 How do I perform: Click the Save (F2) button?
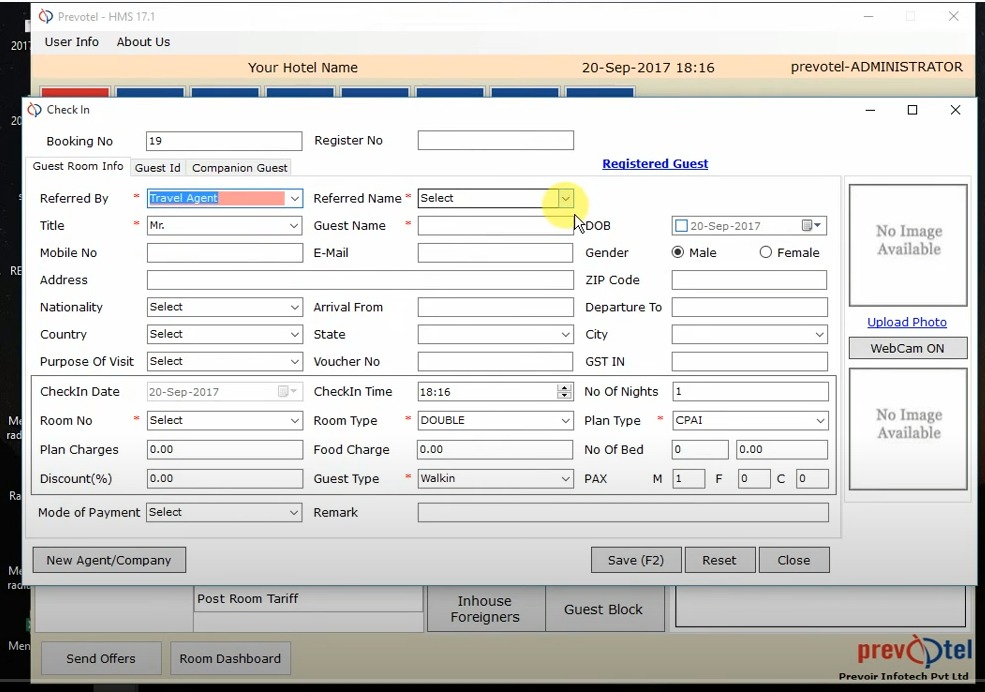[x=635, y=560]
